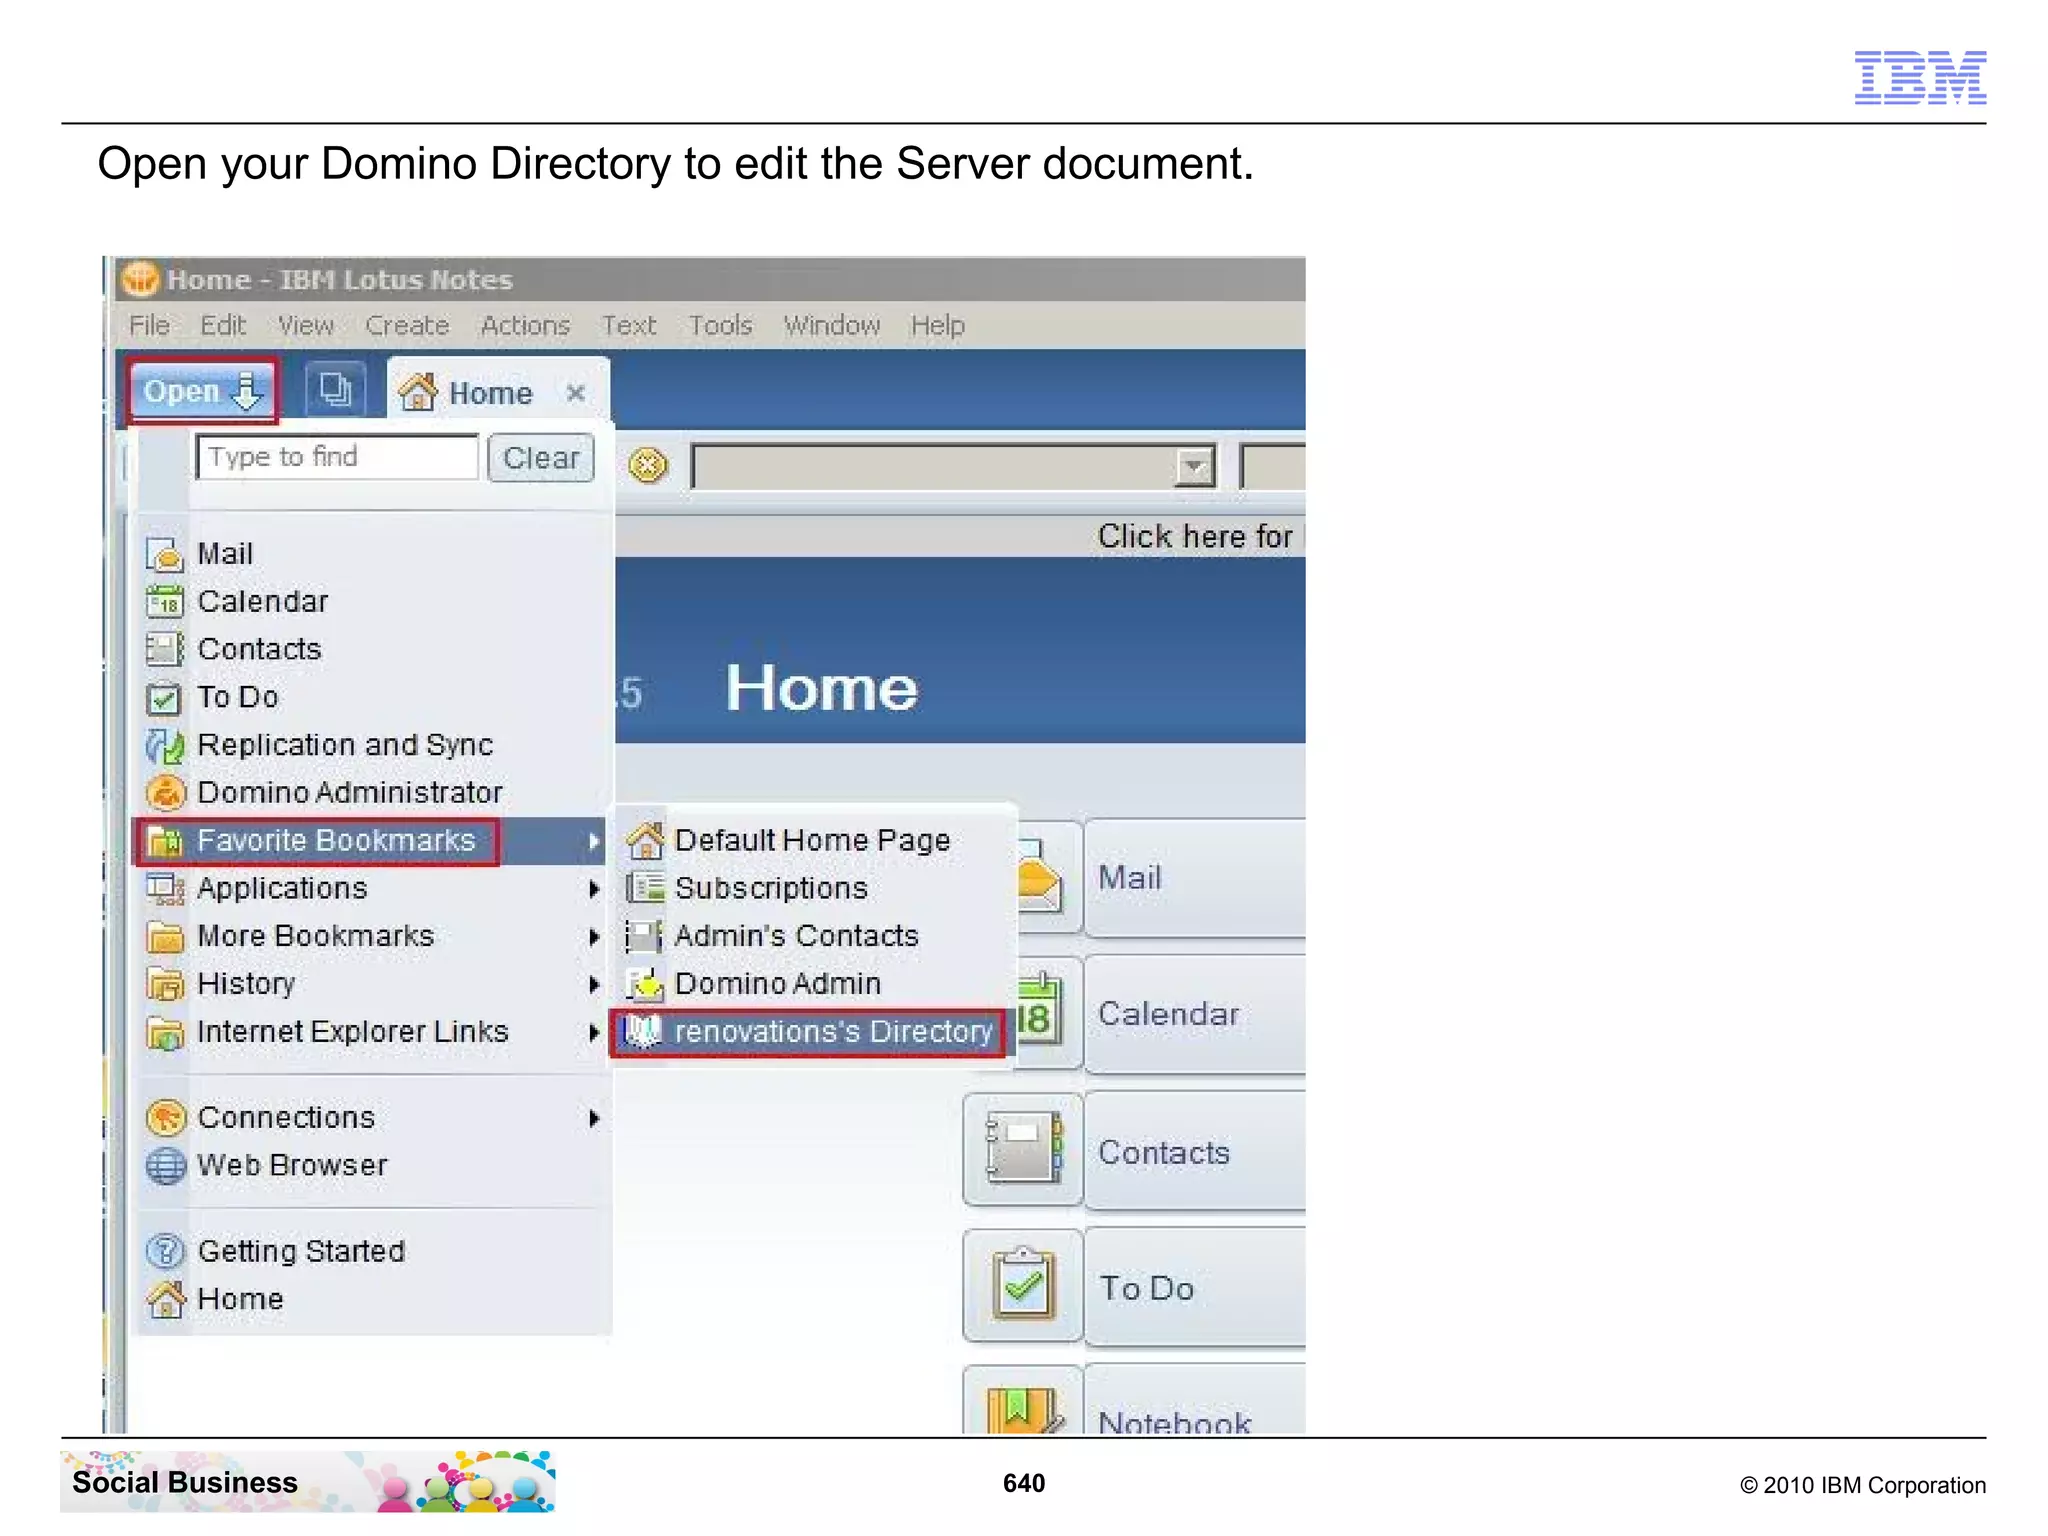Open the Tools menu
This screenshot has height=1536, width=2048.
coord(720,325)
